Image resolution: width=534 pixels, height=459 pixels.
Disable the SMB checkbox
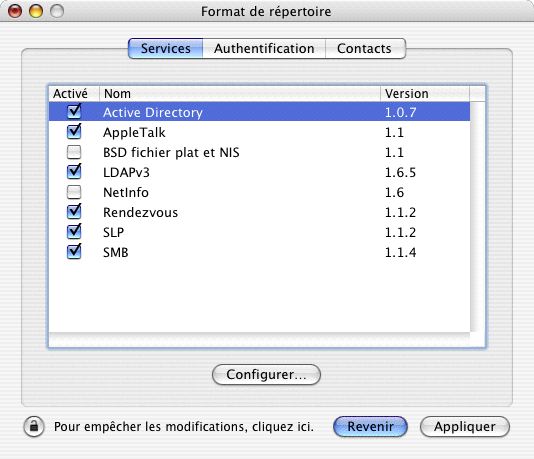(74, 252)
